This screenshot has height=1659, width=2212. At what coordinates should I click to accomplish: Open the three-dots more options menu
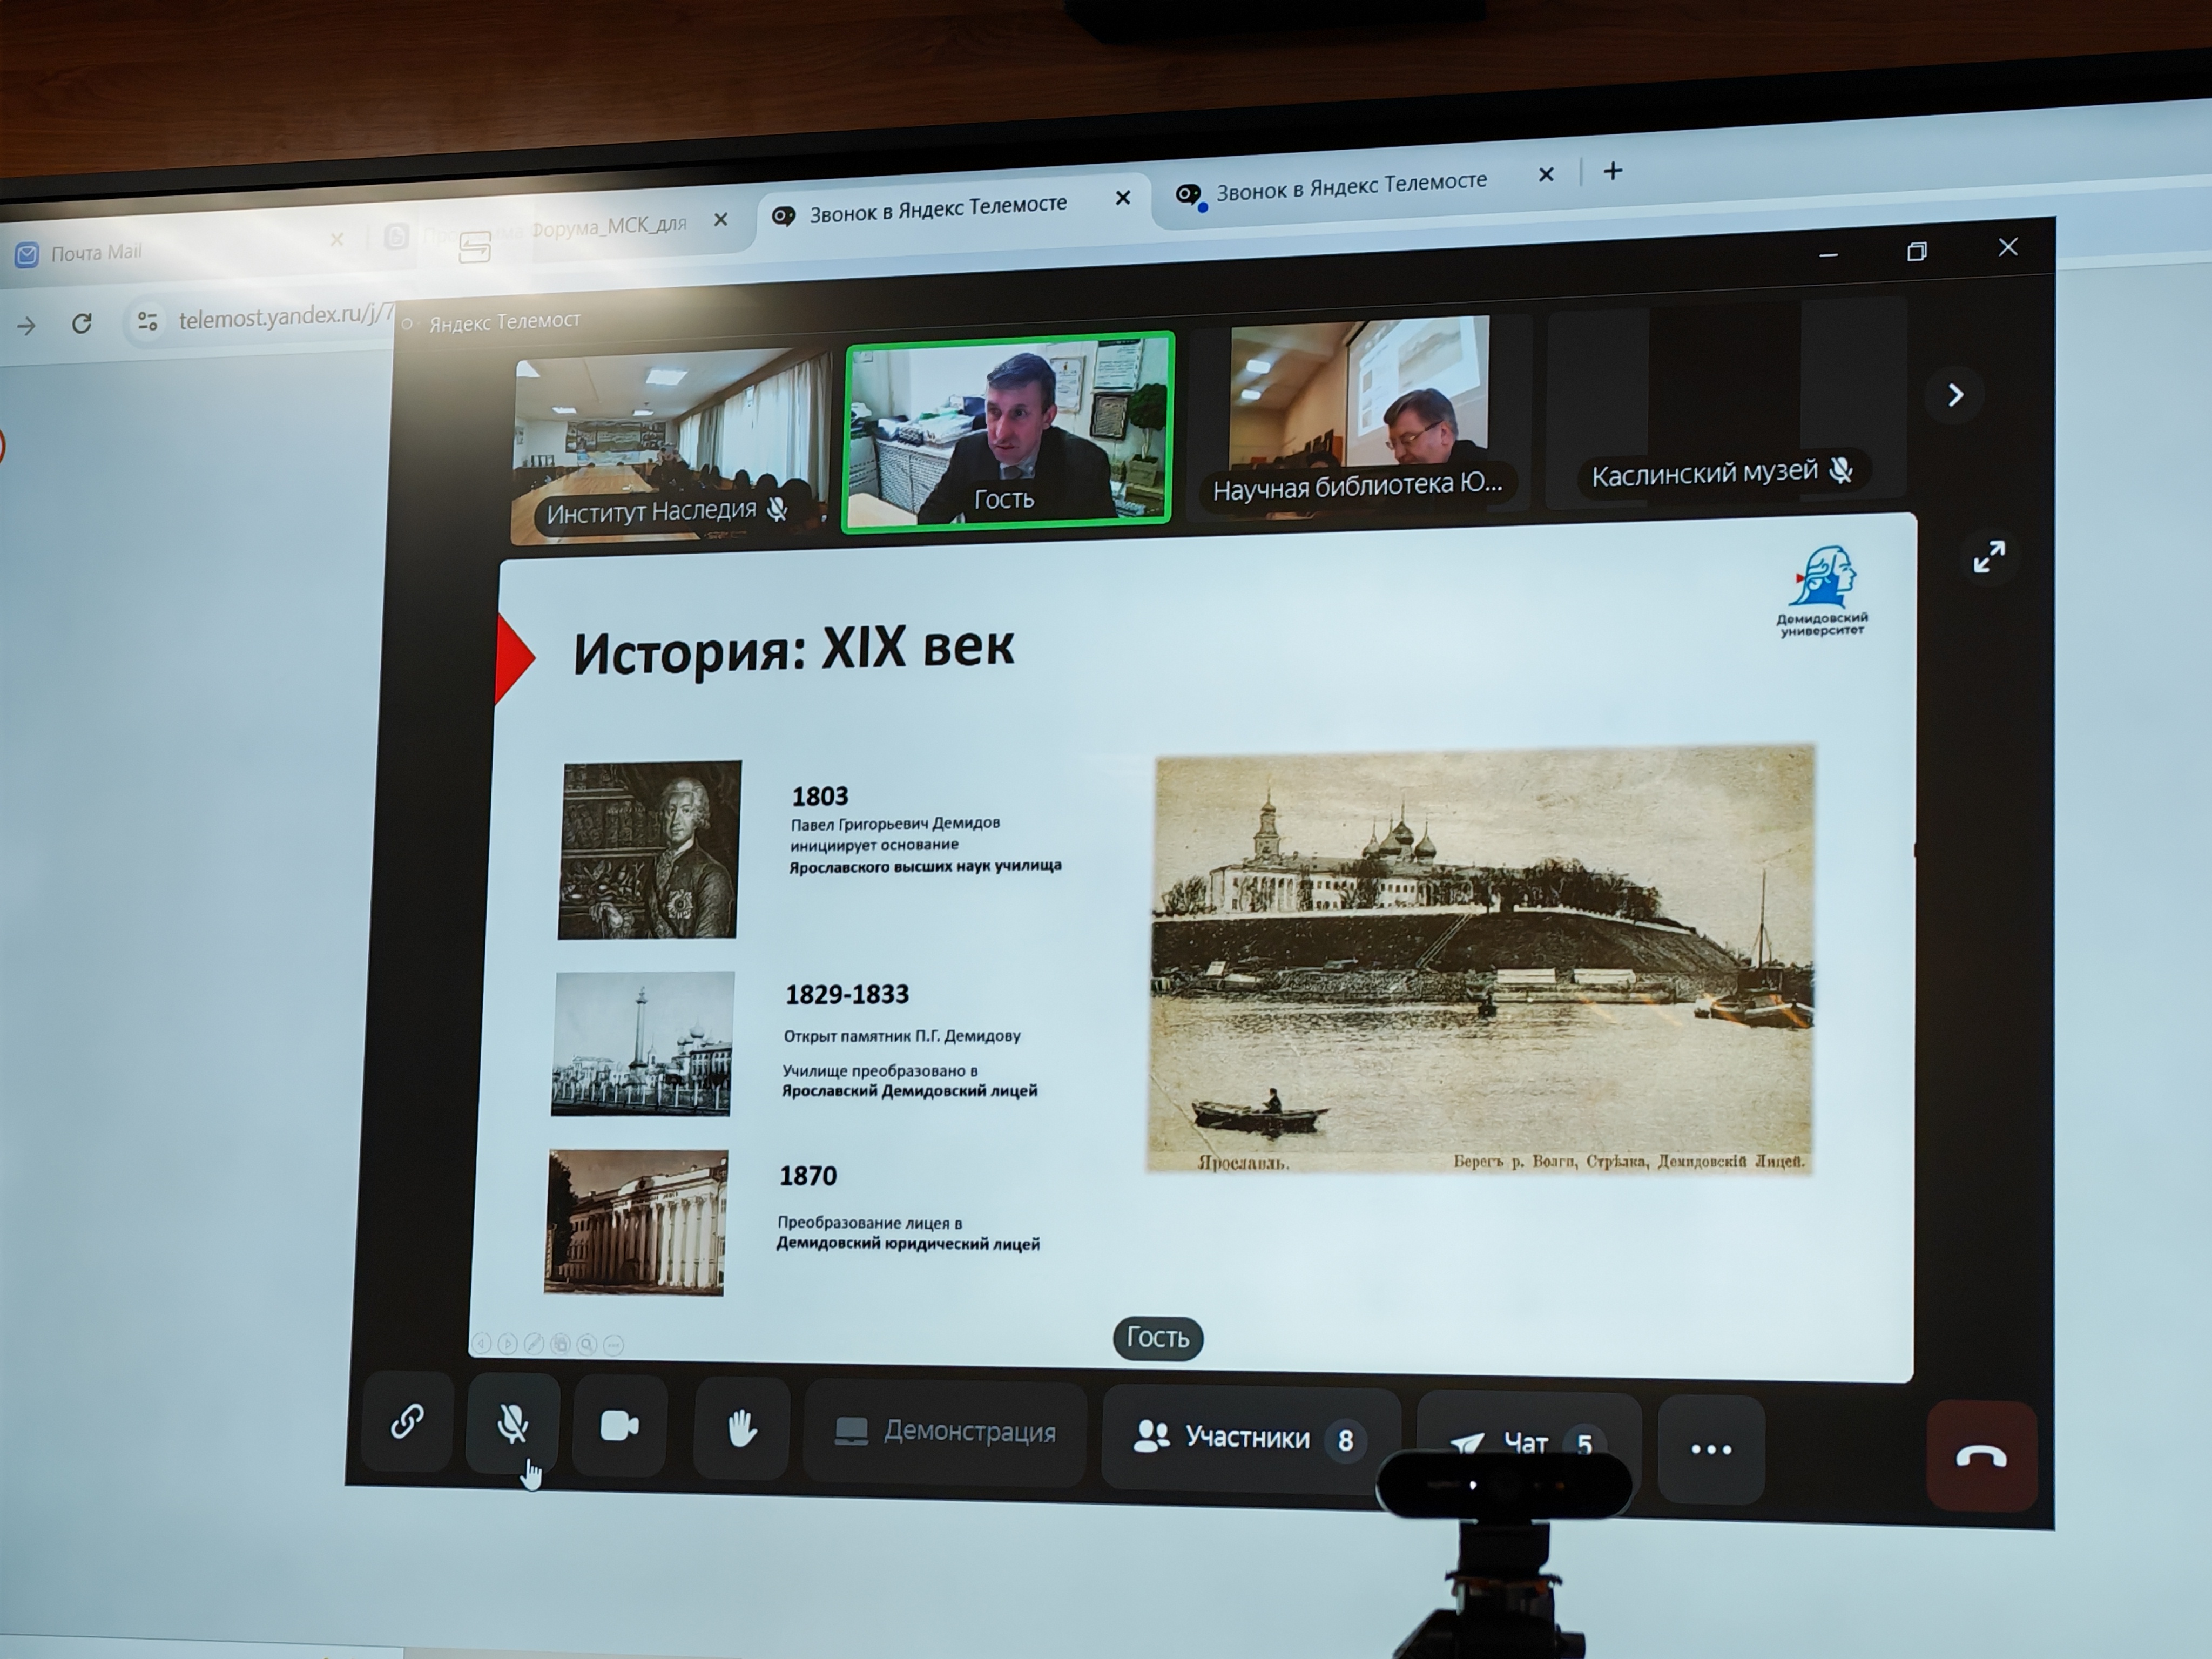point(1711,1449)
